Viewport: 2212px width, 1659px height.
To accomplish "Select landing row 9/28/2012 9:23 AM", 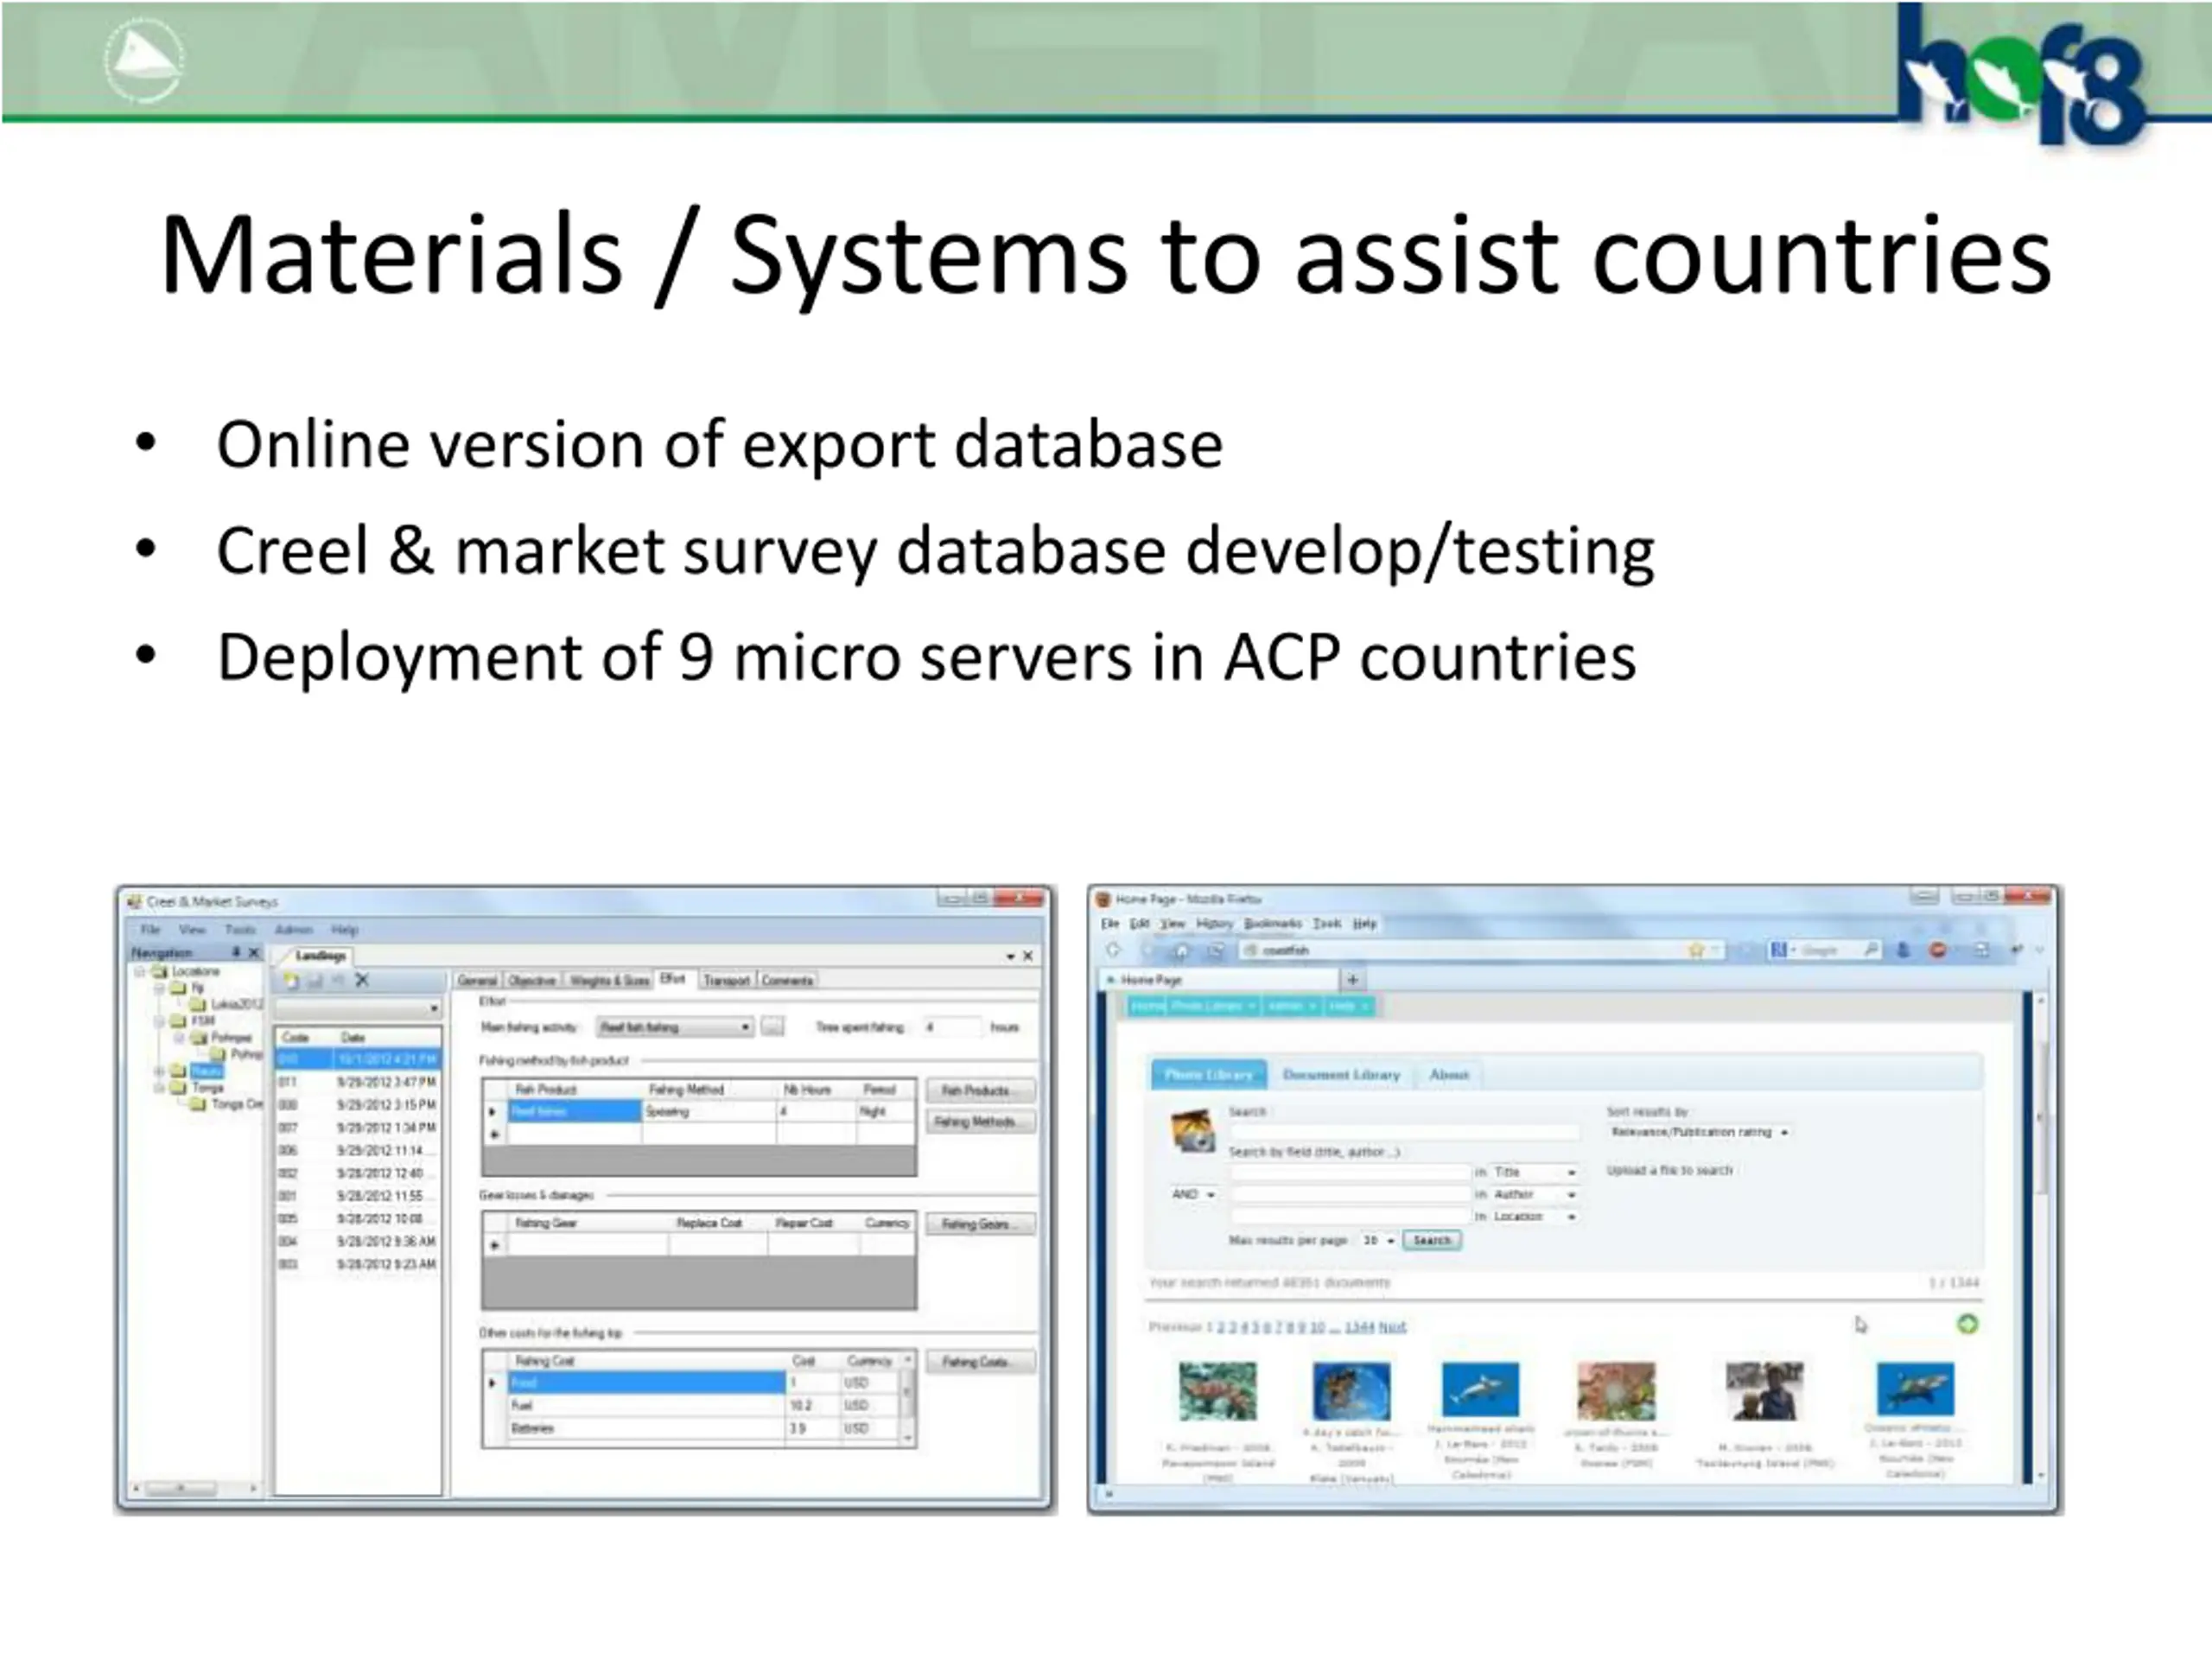I will [358, 1264].
